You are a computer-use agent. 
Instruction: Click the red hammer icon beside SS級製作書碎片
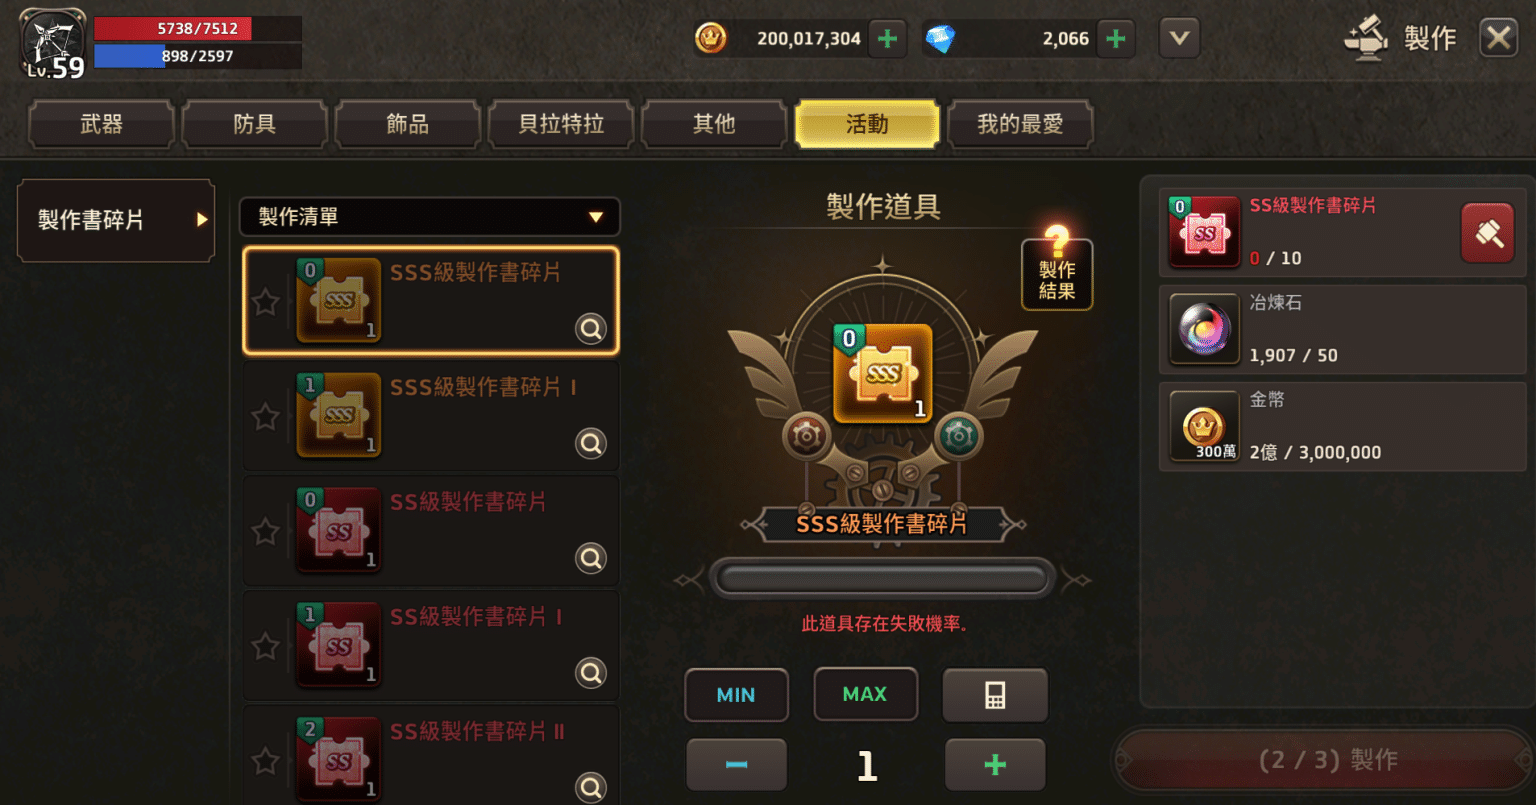[1487, 233]
